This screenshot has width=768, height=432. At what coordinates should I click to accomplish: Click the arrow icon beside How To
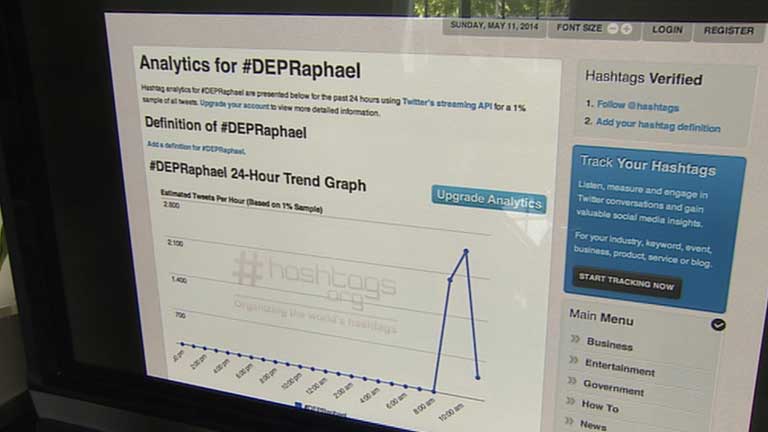coord(573,402)
